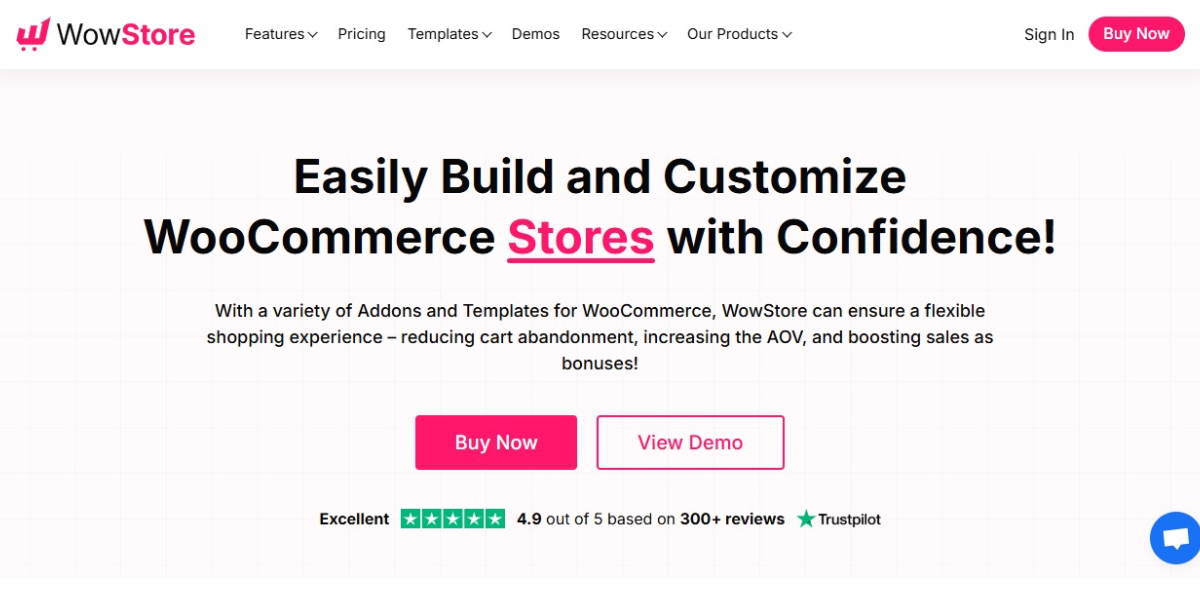
Task: Open the View Demo button
Action: tap(690, 442)
